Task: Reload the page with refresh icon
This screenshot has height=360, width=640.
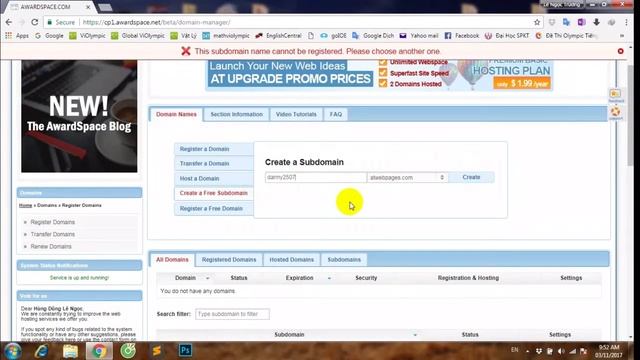Action: click(x=35, y=22)
